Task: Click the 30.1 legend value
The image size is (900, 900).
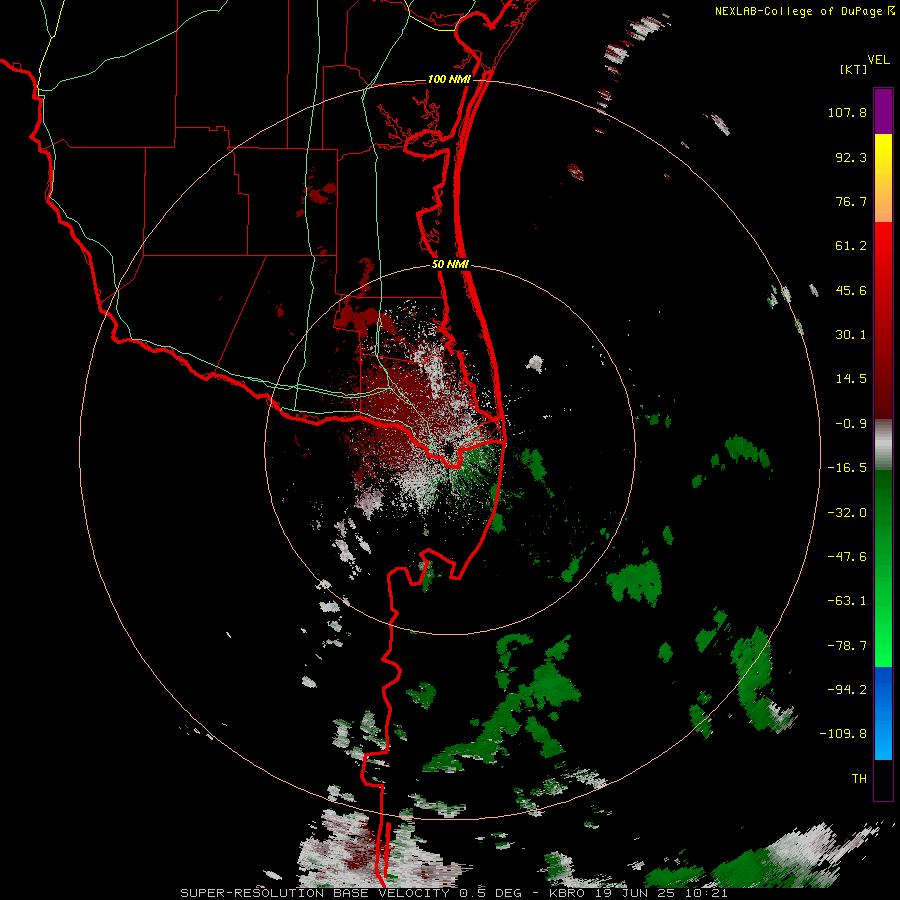Action: point(851,335)
